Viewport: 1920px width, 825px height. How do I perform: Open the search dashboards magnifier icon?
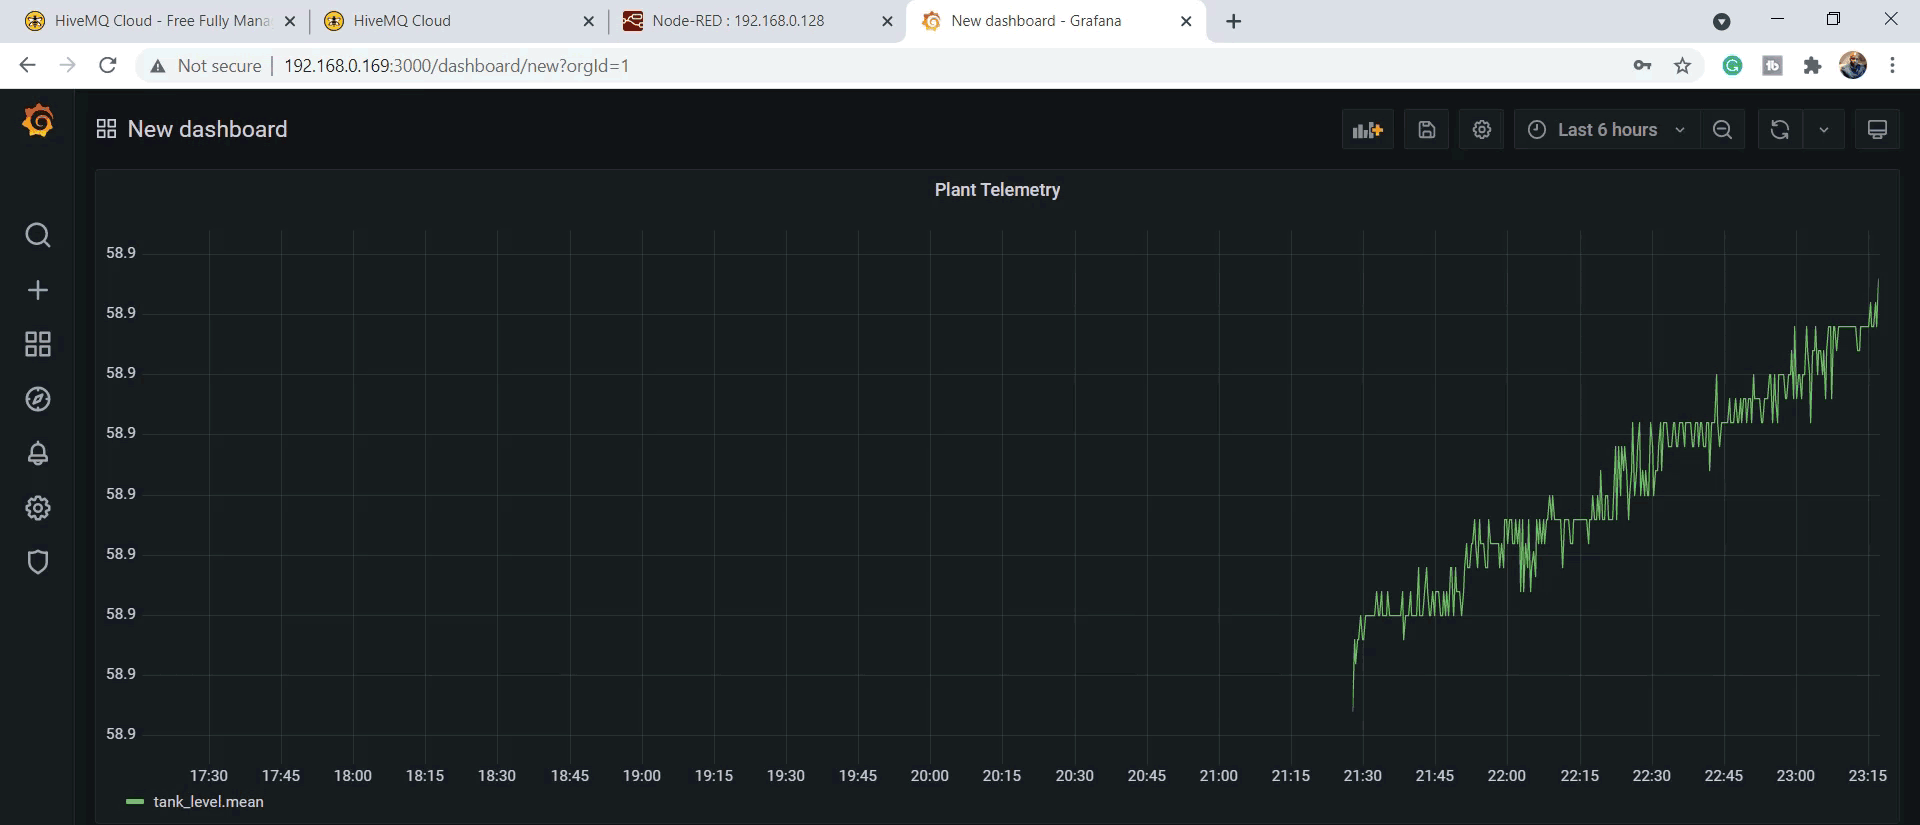pyautogui.click(x=38, y=235)
